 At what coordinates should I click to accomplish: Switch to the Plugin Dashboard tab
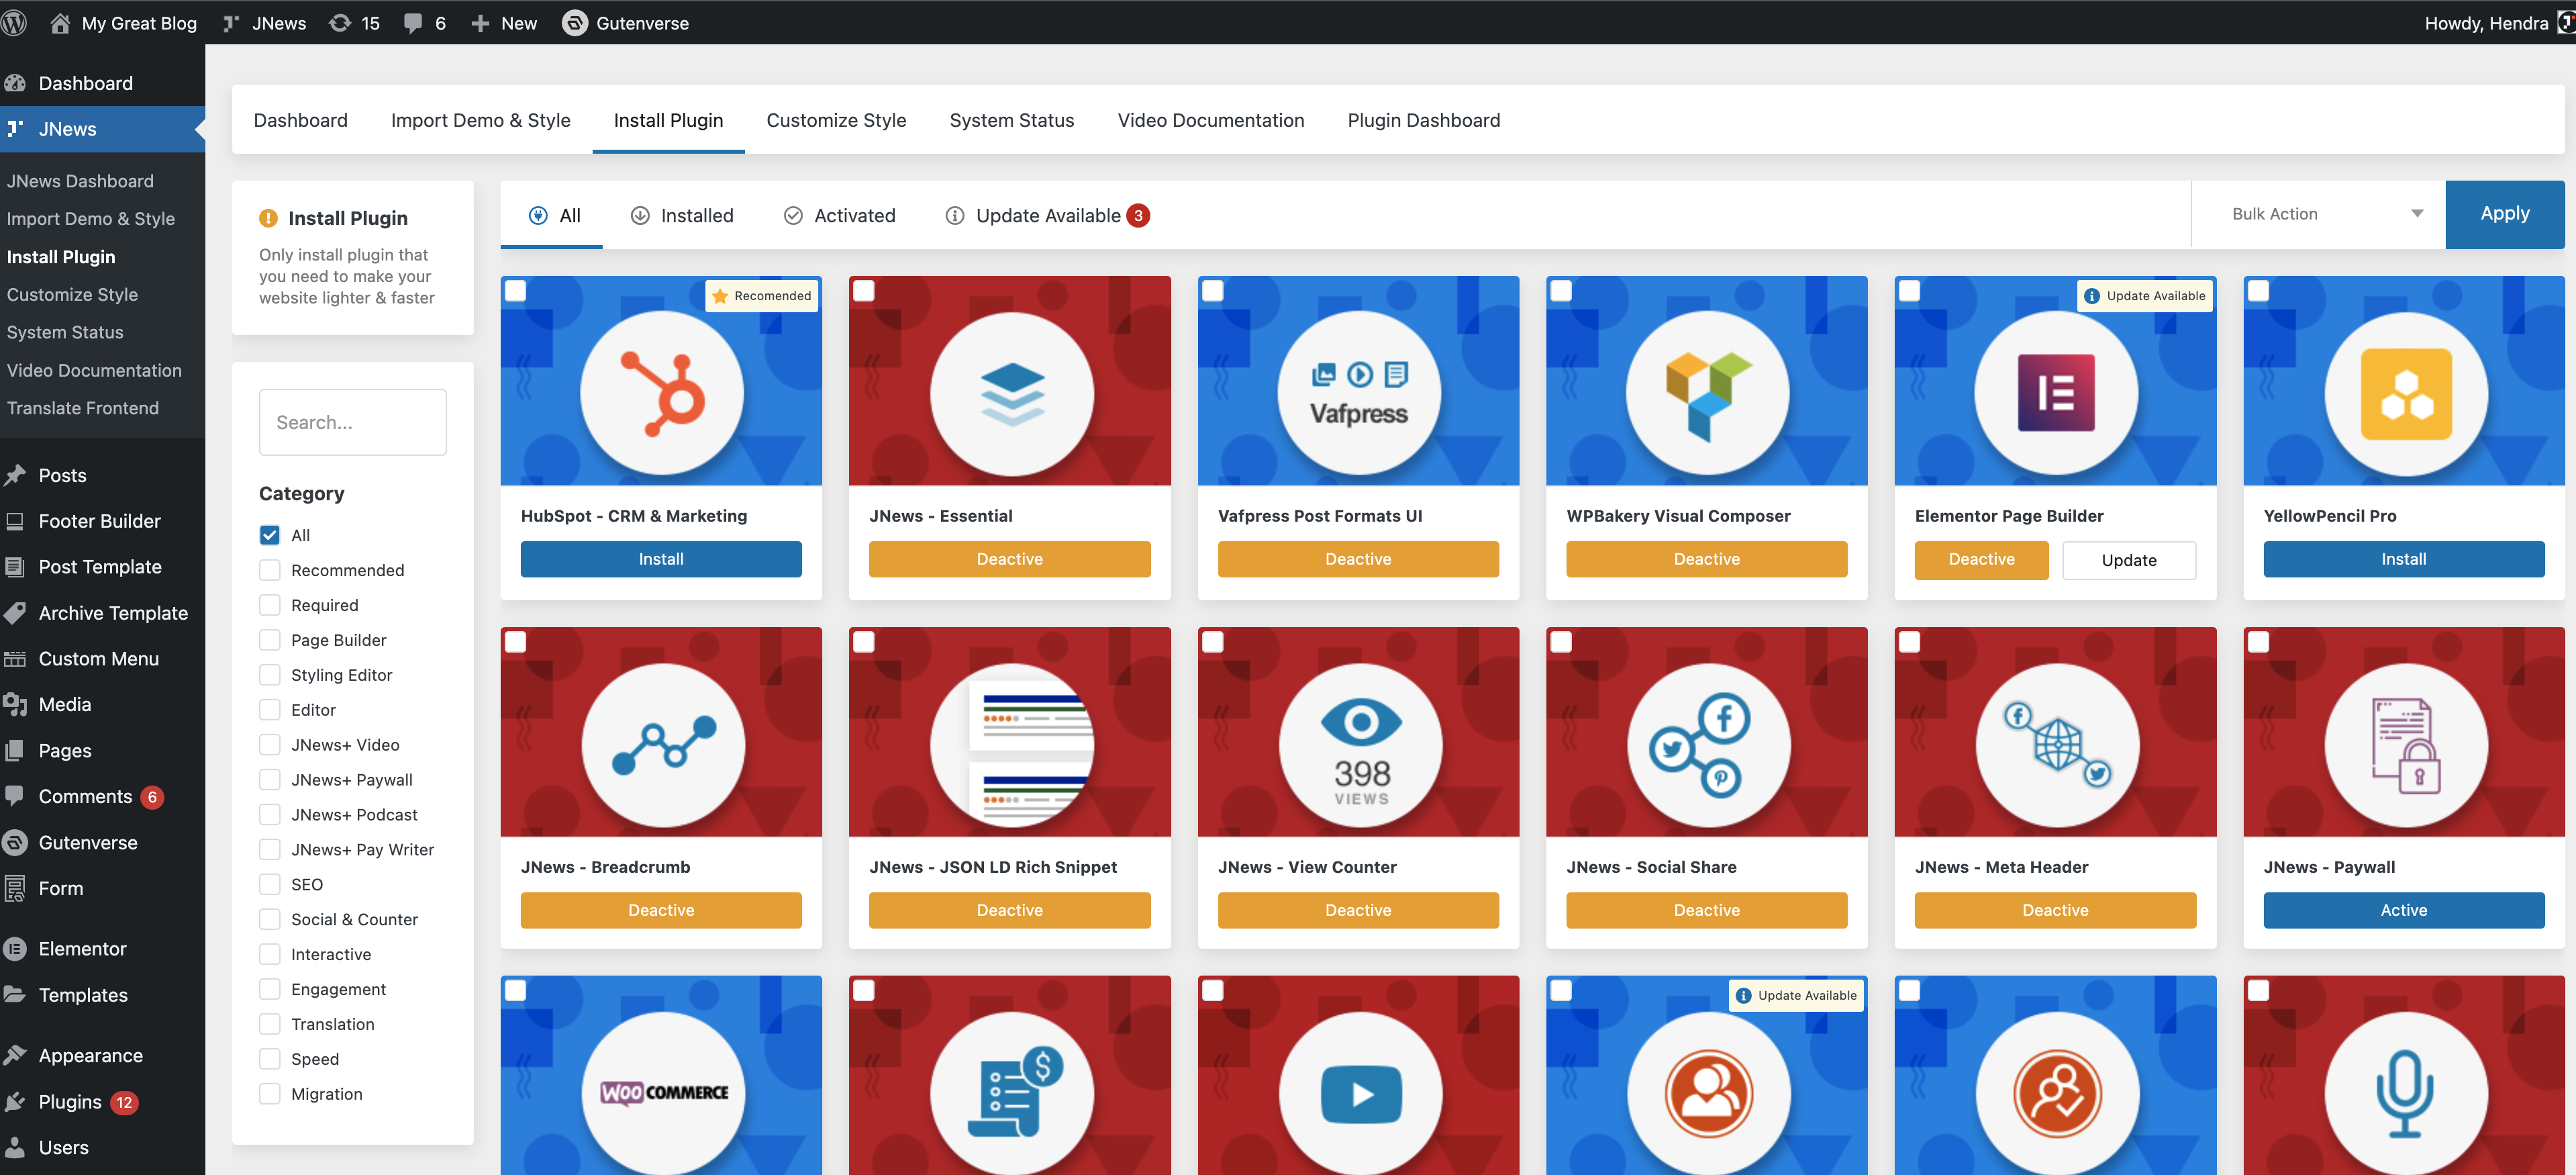1424,120
